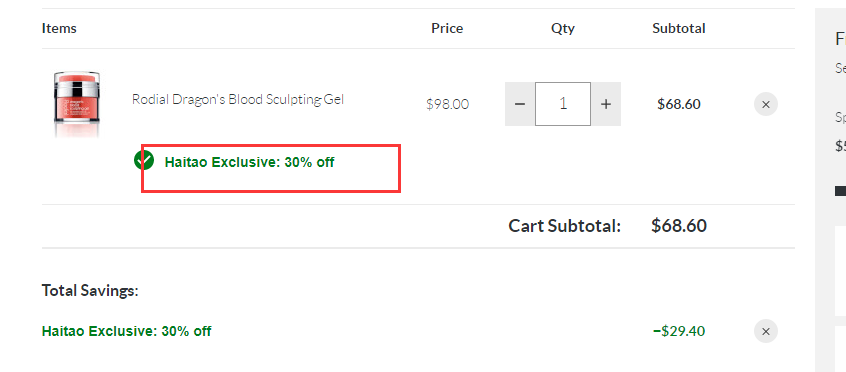Click the −$29.40 savings amount
Image resolution: width=846 pixels, height=372 pixels.
[679, 331]
